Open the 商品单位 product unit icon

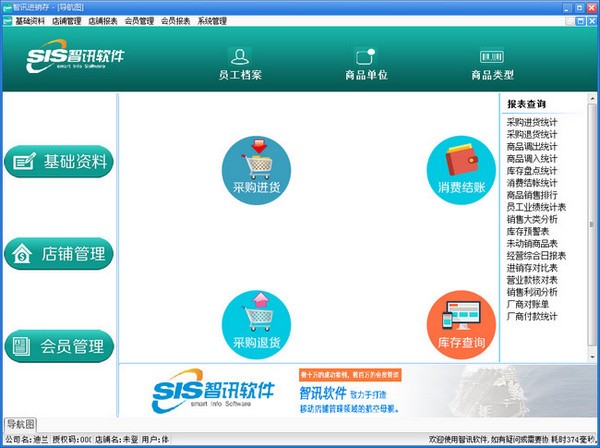pyautogui.click(x=366, y=64)
